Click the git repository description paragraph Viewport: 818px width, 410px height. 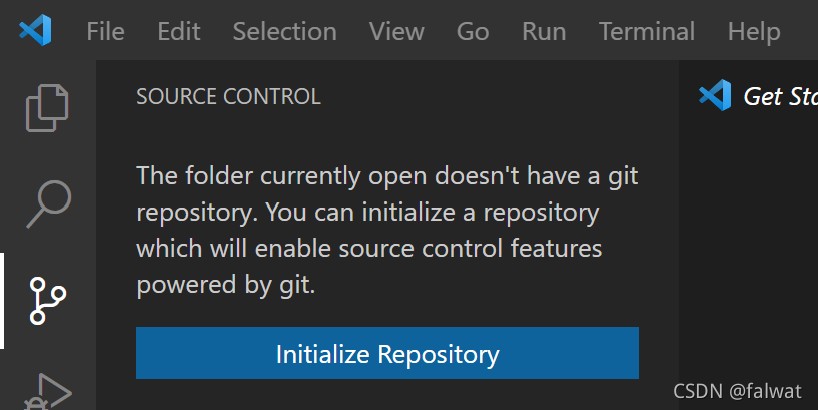click(x=387, y=230)
